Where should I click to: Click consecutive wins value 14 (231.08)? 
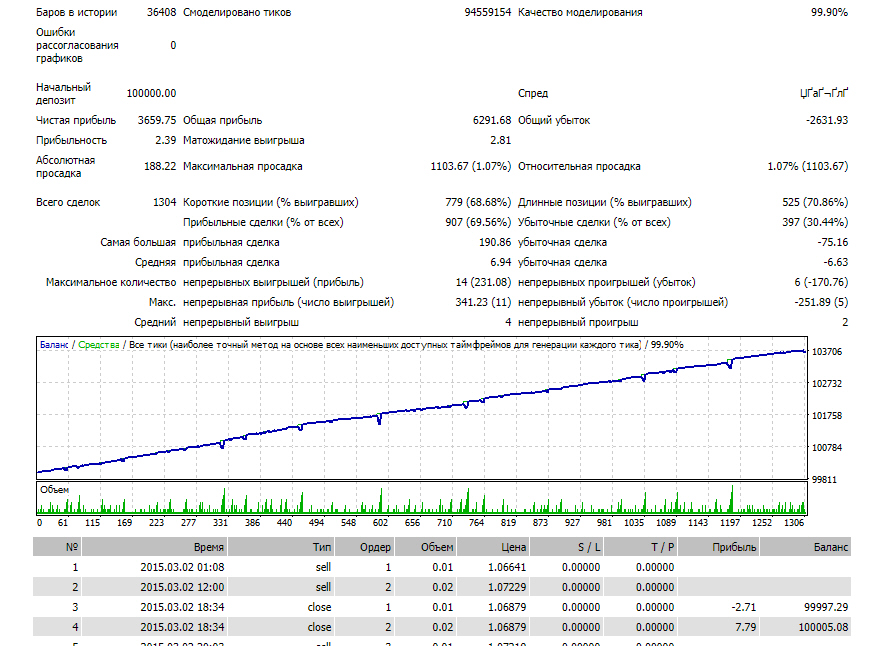click(x=483, y=283)
